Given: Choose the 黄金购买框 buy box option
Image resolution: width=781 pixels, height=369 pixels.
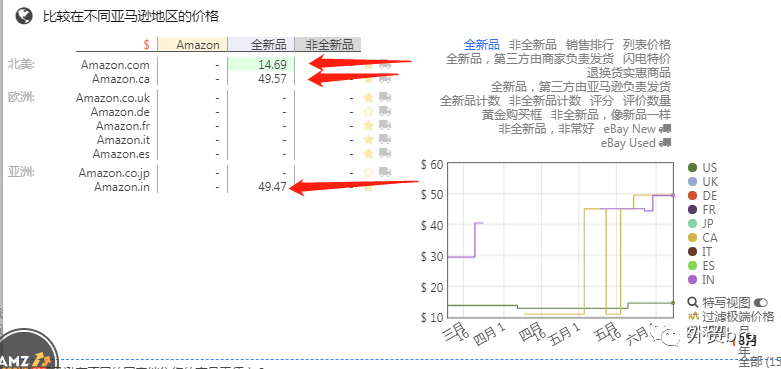Looking at the screenshot, I should coord(512,115).
